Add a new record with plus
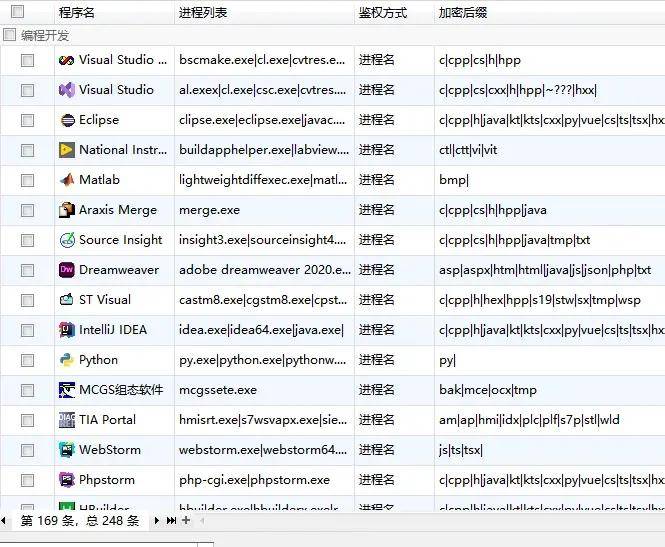 [x=186, y=520]
